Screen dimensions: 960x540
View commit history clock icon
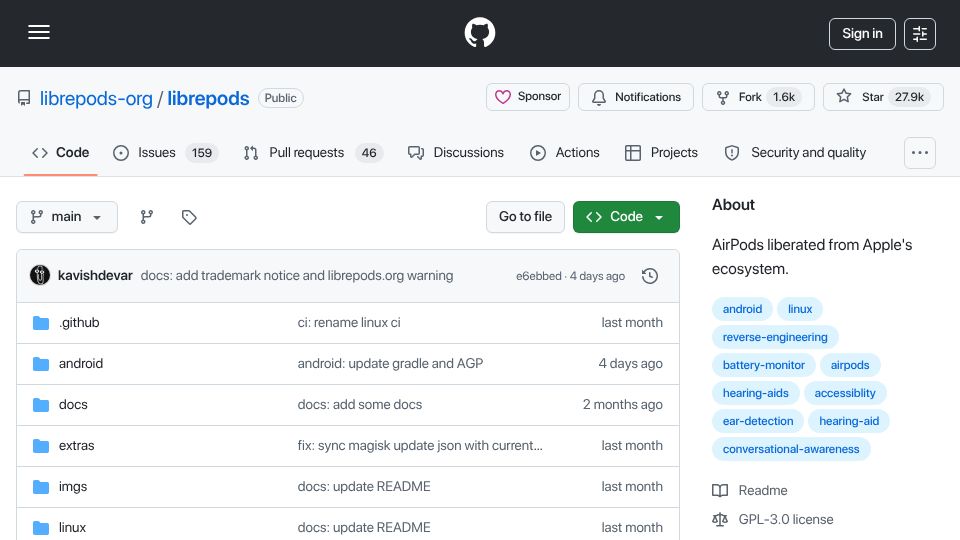click(650, 276)
